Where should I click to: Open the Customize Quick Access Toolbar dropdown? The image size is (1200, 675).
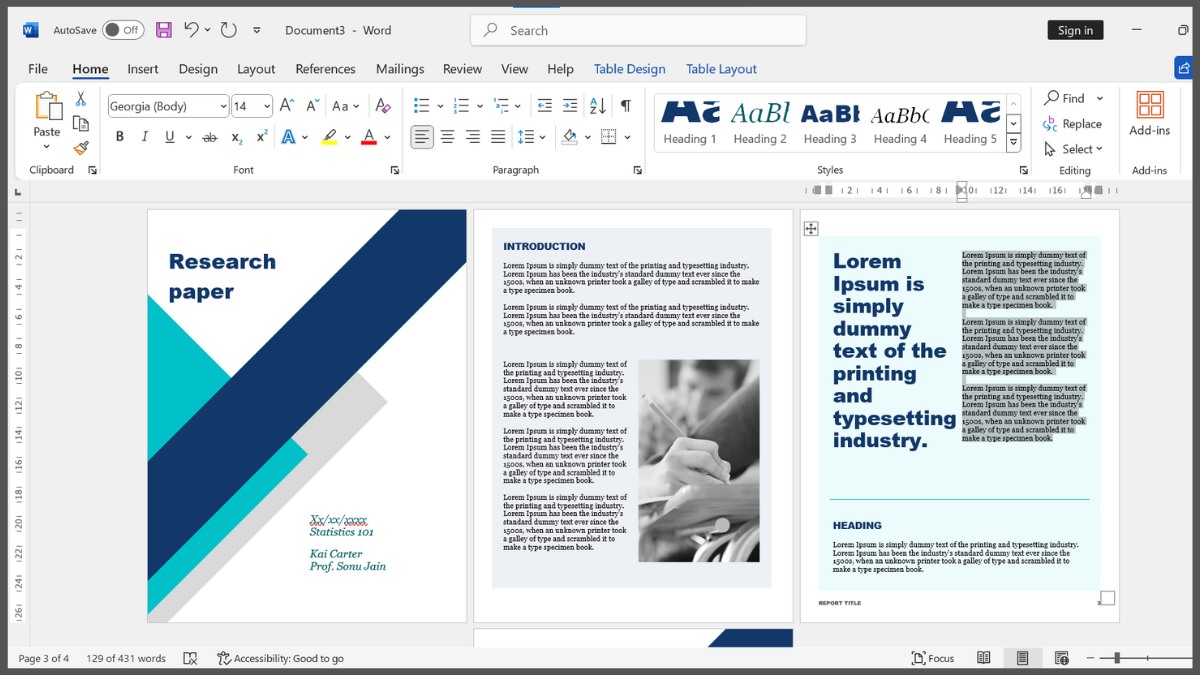click(x=257, y=30)
